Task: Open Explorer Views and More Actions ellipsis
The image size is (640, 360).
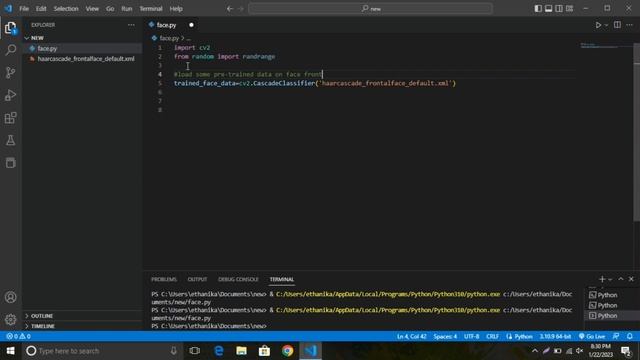Action: [x=131, y=25]
